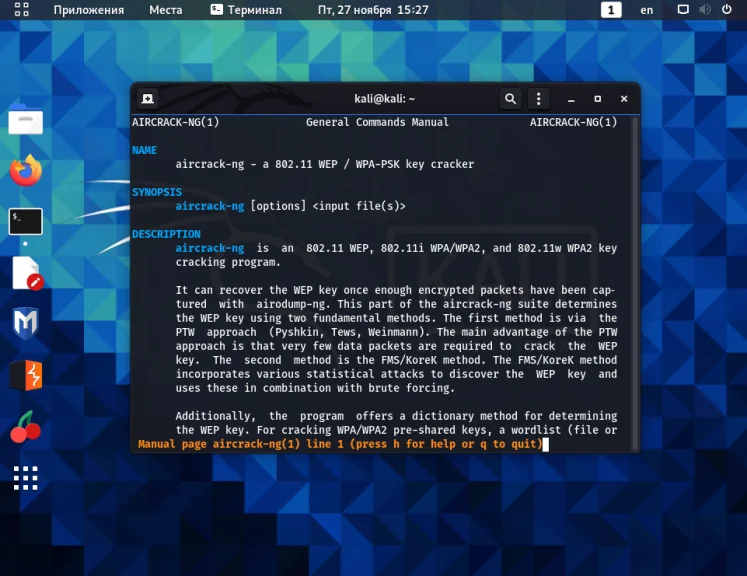Click 'aircrack-ng' in the SYNOPSIS line

click(210, 206)
